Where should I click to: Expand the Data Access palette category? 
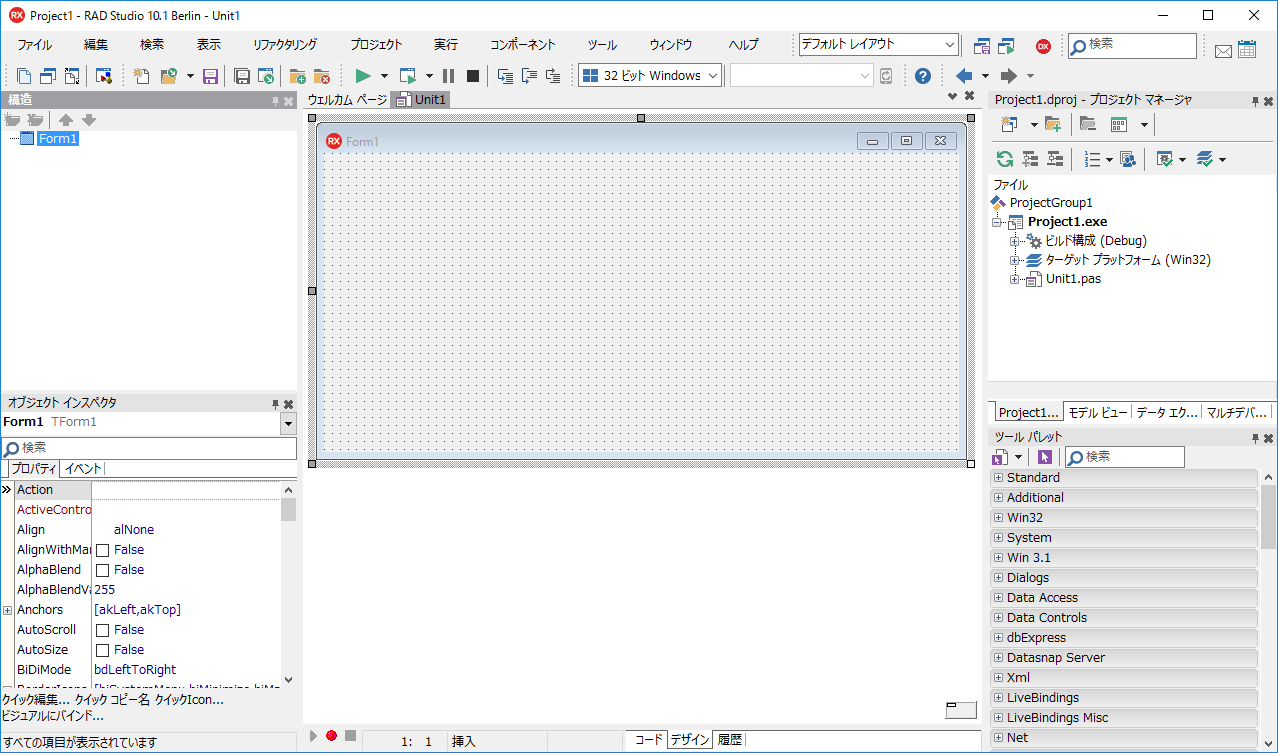point(998,598)
